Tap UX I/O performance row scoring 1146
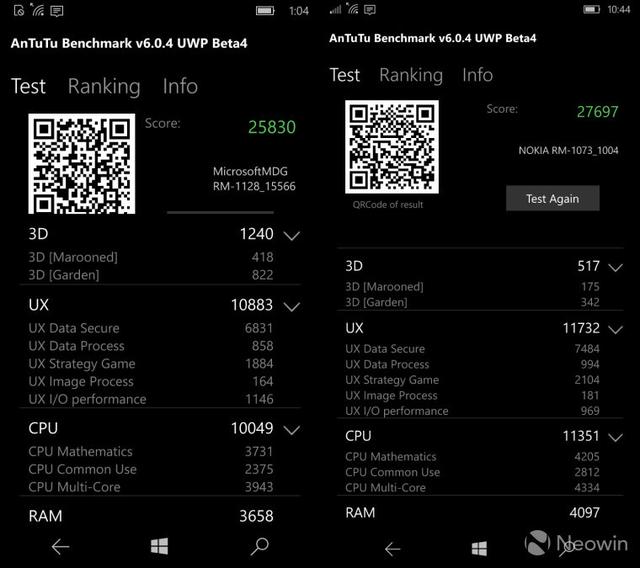 click(151, 399)
